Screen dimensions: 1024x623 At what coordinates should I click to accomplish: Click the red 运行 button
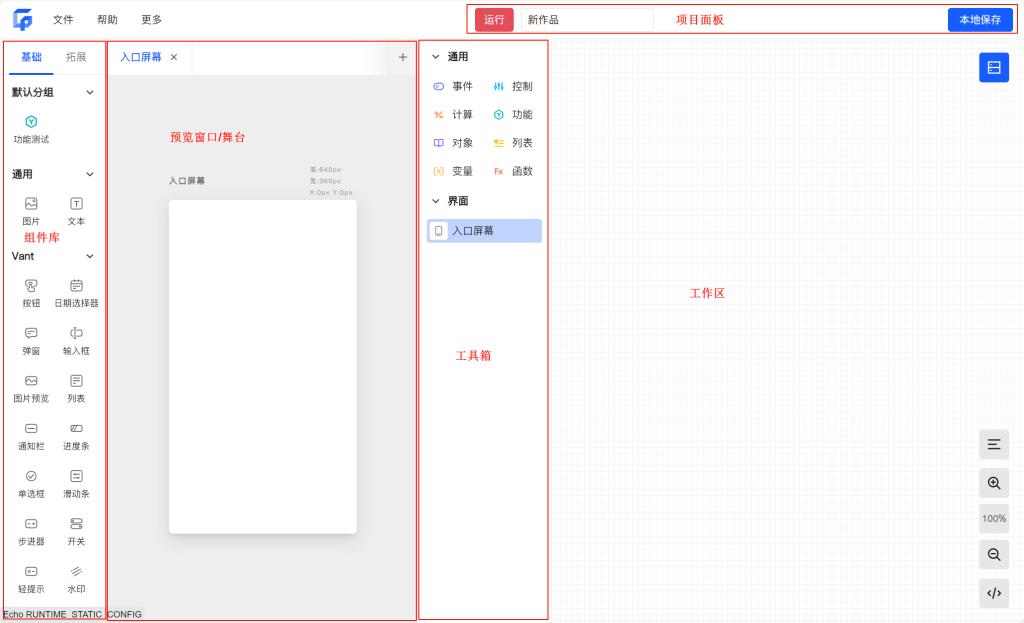click(x=494, y=20)
